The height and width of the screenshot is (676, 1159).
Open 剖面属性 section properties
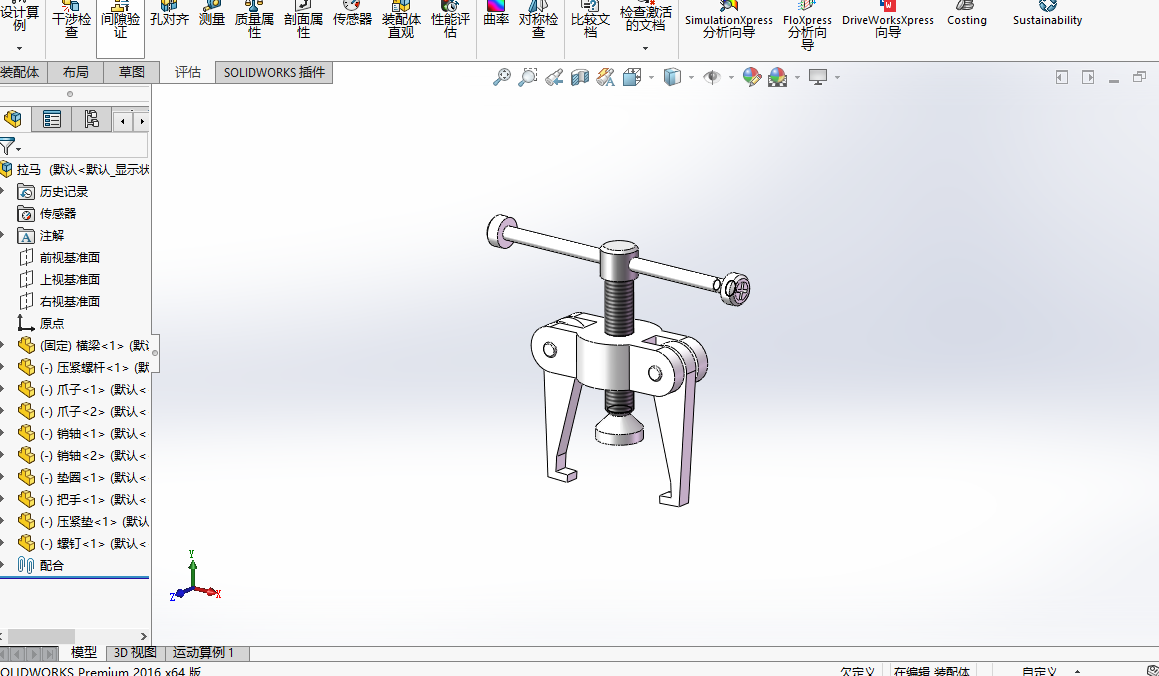click(x=303, y=20)
